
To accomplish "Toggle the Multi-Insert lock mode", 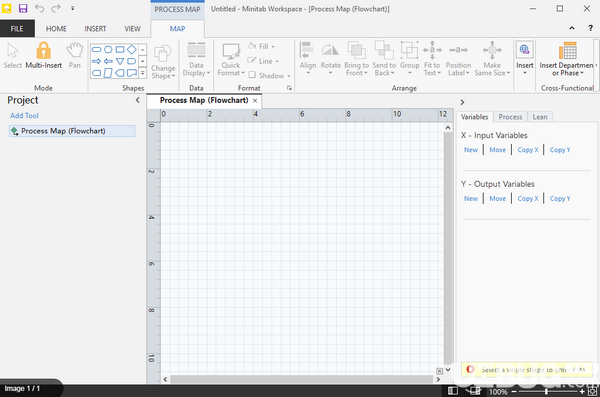I will point(43,56).
